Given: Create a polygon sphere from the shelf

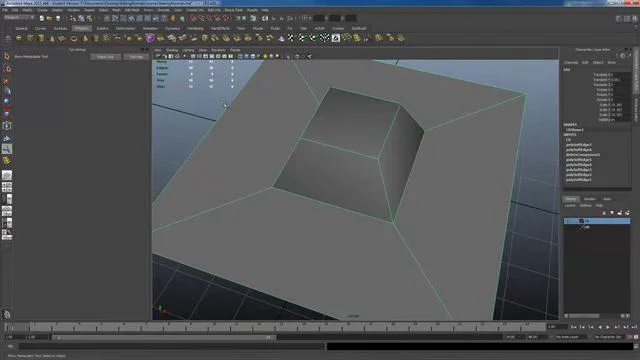Looking at the screenshot, I should 19,38.
